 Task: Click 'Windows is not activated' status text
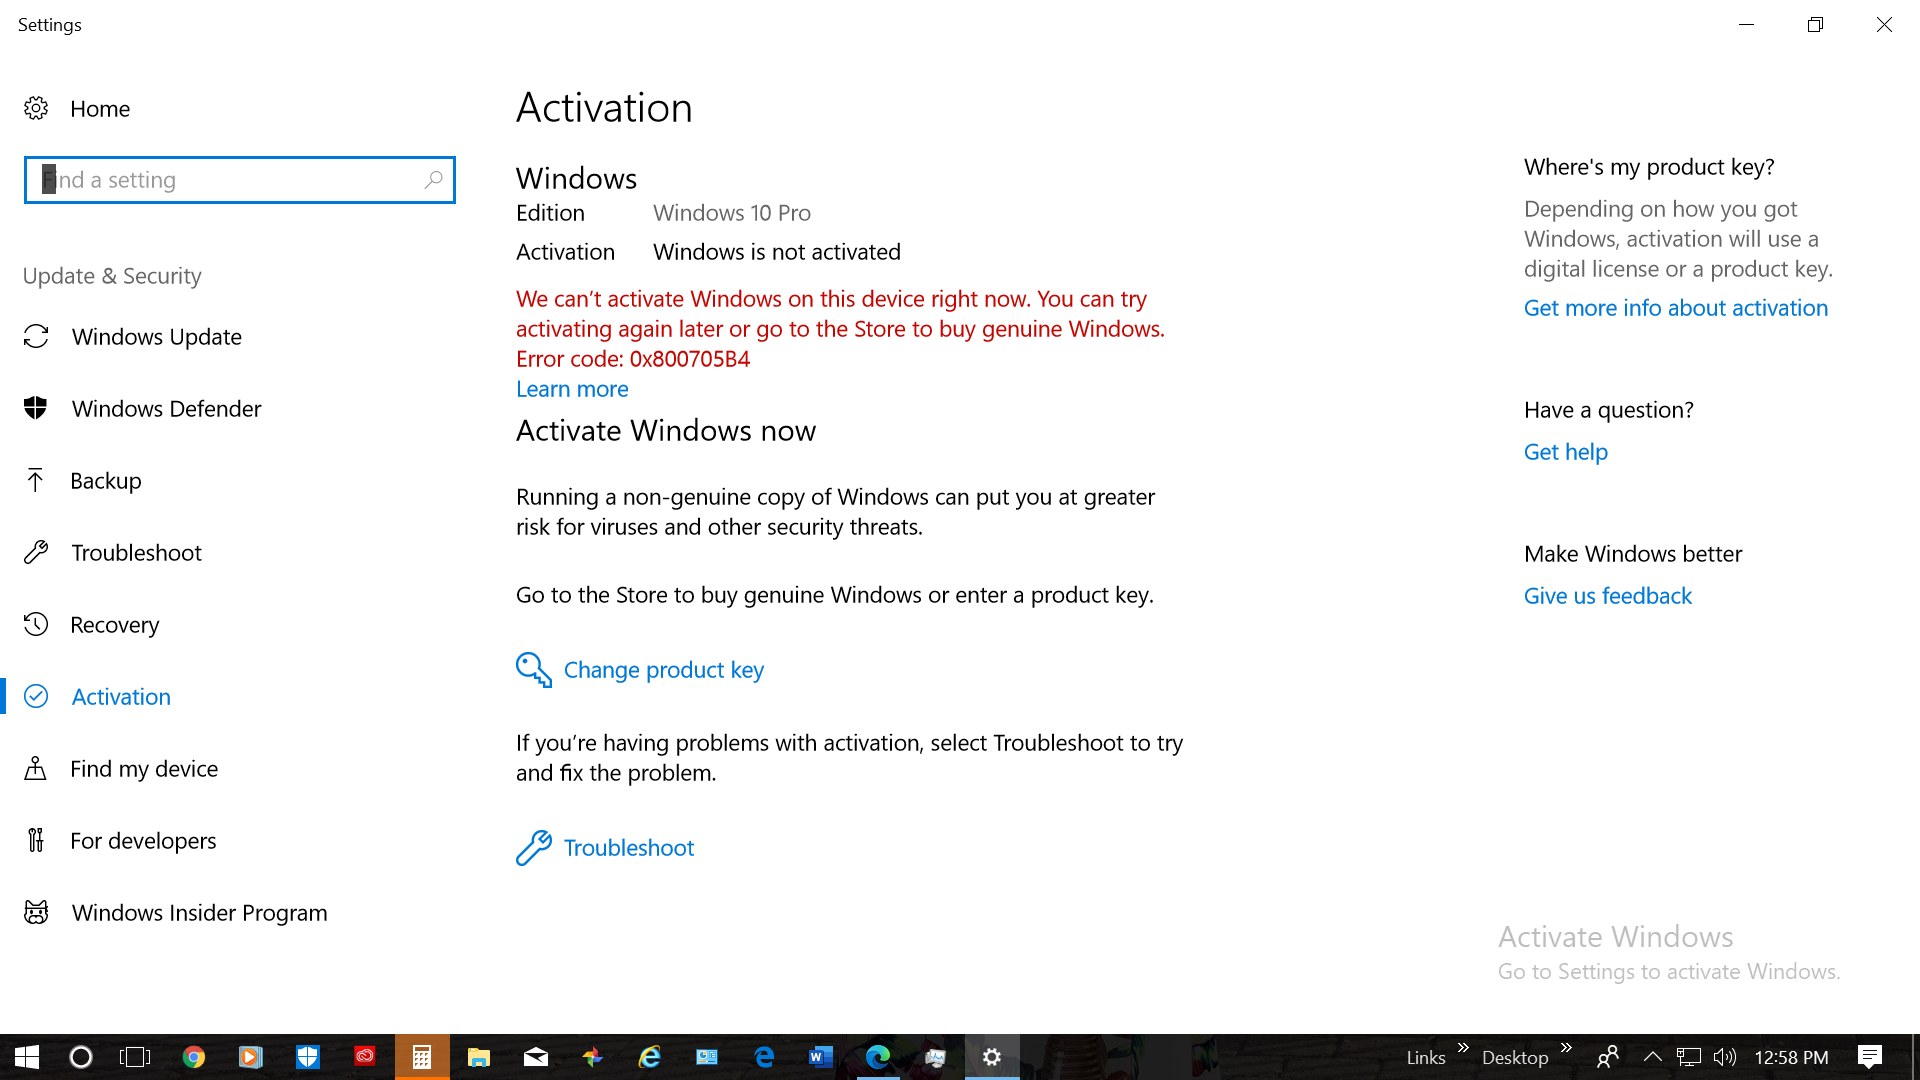(x=777, y=252)
